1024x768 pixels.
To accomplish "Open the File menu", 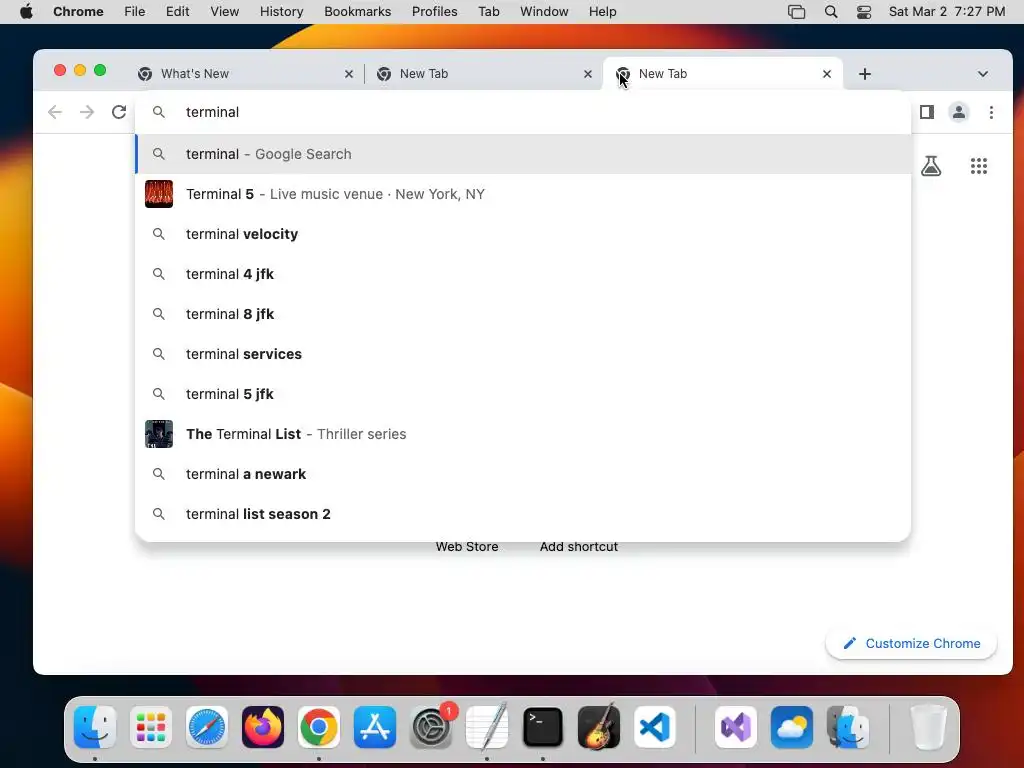I will pos(135,12).
